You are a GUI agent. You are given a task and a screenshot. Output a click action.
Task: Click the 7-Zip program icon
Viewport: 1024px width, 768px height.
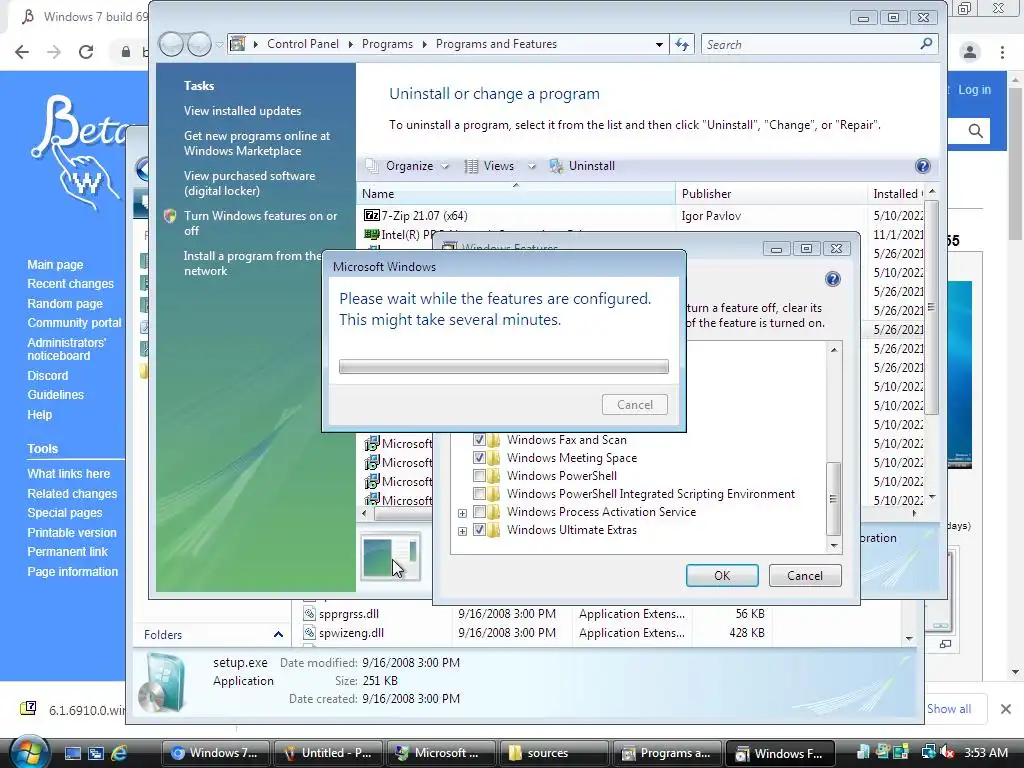click(x=372, y=216)
